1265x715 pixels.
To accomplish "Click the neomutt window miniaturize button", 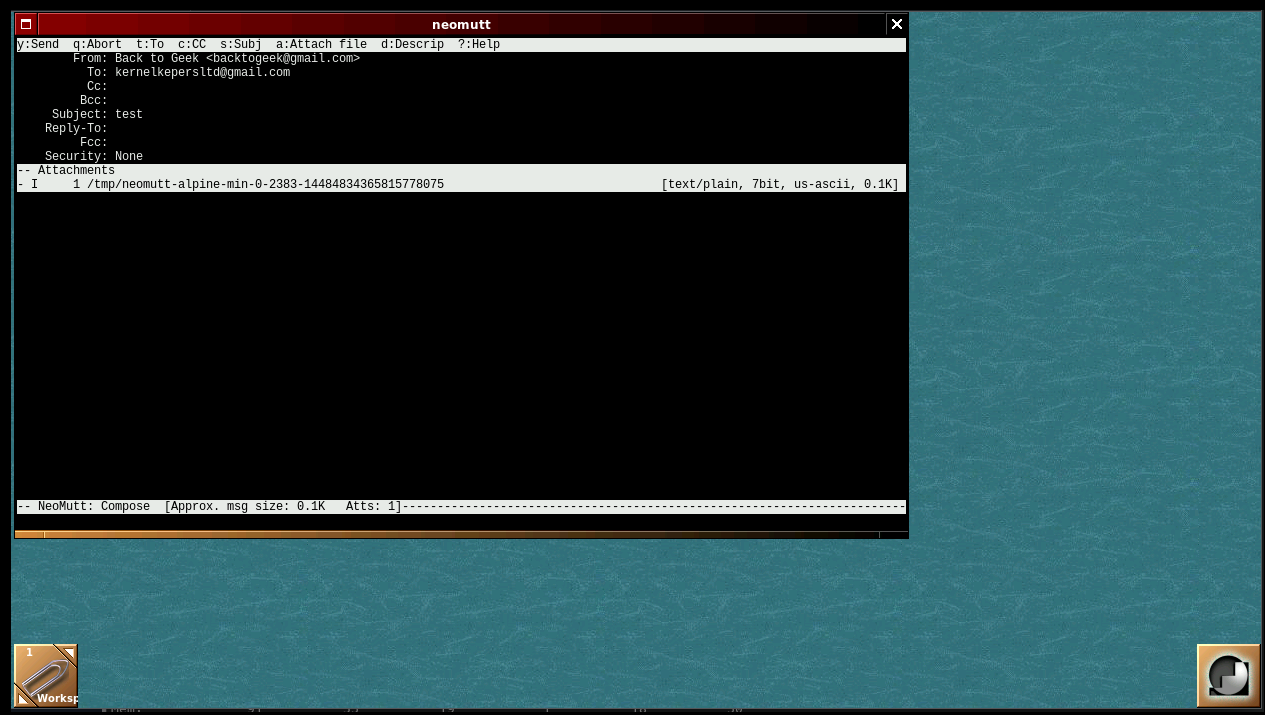I will [x=26, y=24].
